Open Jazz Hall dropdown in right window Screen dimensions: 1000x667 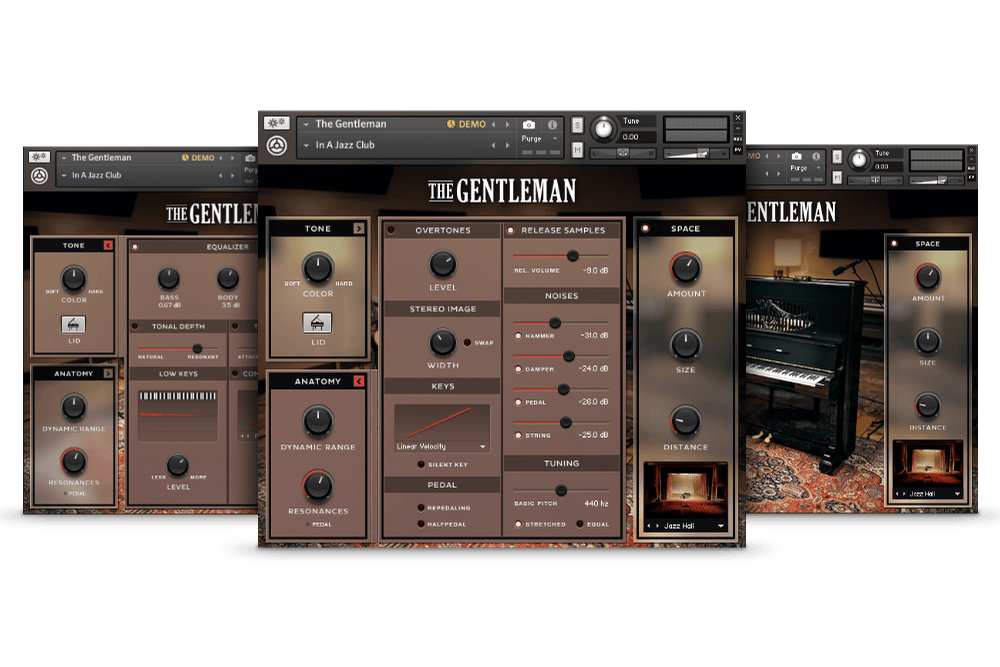(957, 494)
